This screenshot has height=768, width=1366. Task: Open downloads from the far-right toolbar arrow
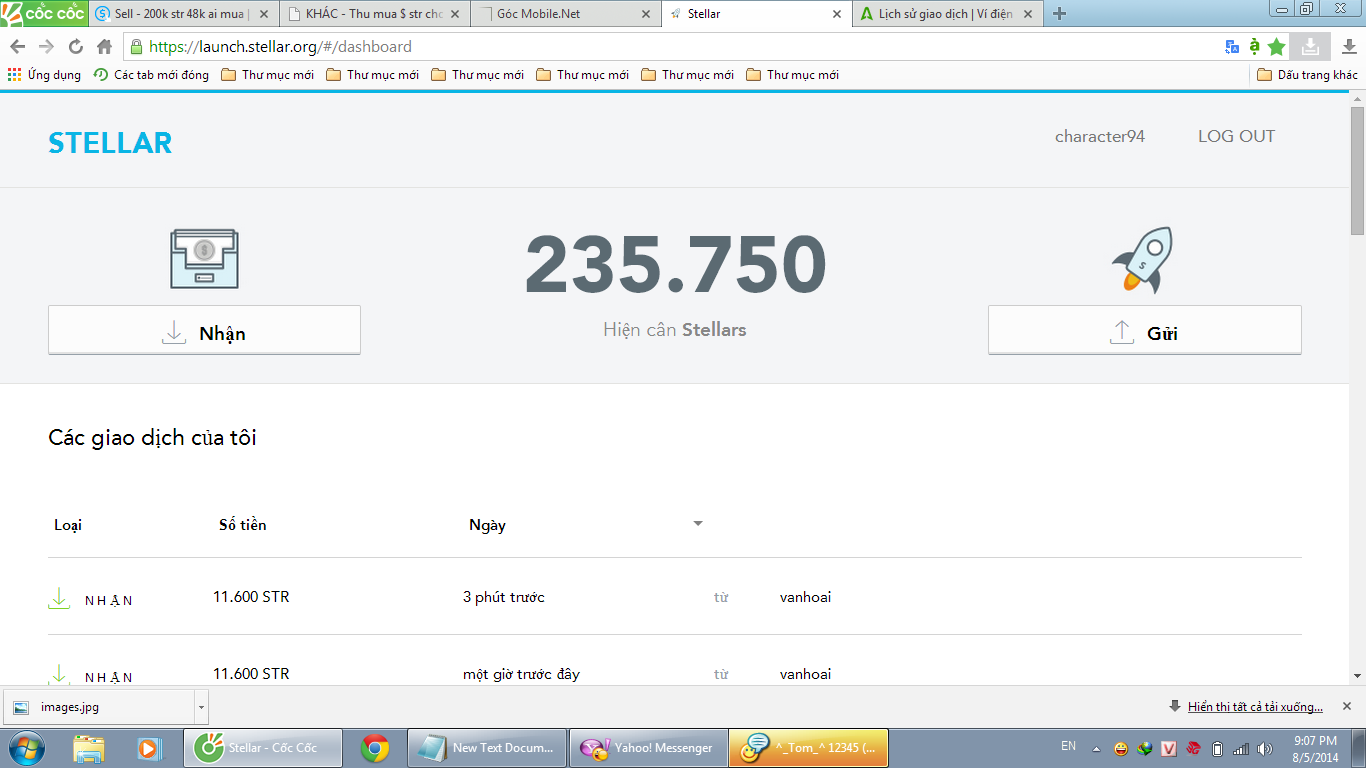pos(1348,46)
